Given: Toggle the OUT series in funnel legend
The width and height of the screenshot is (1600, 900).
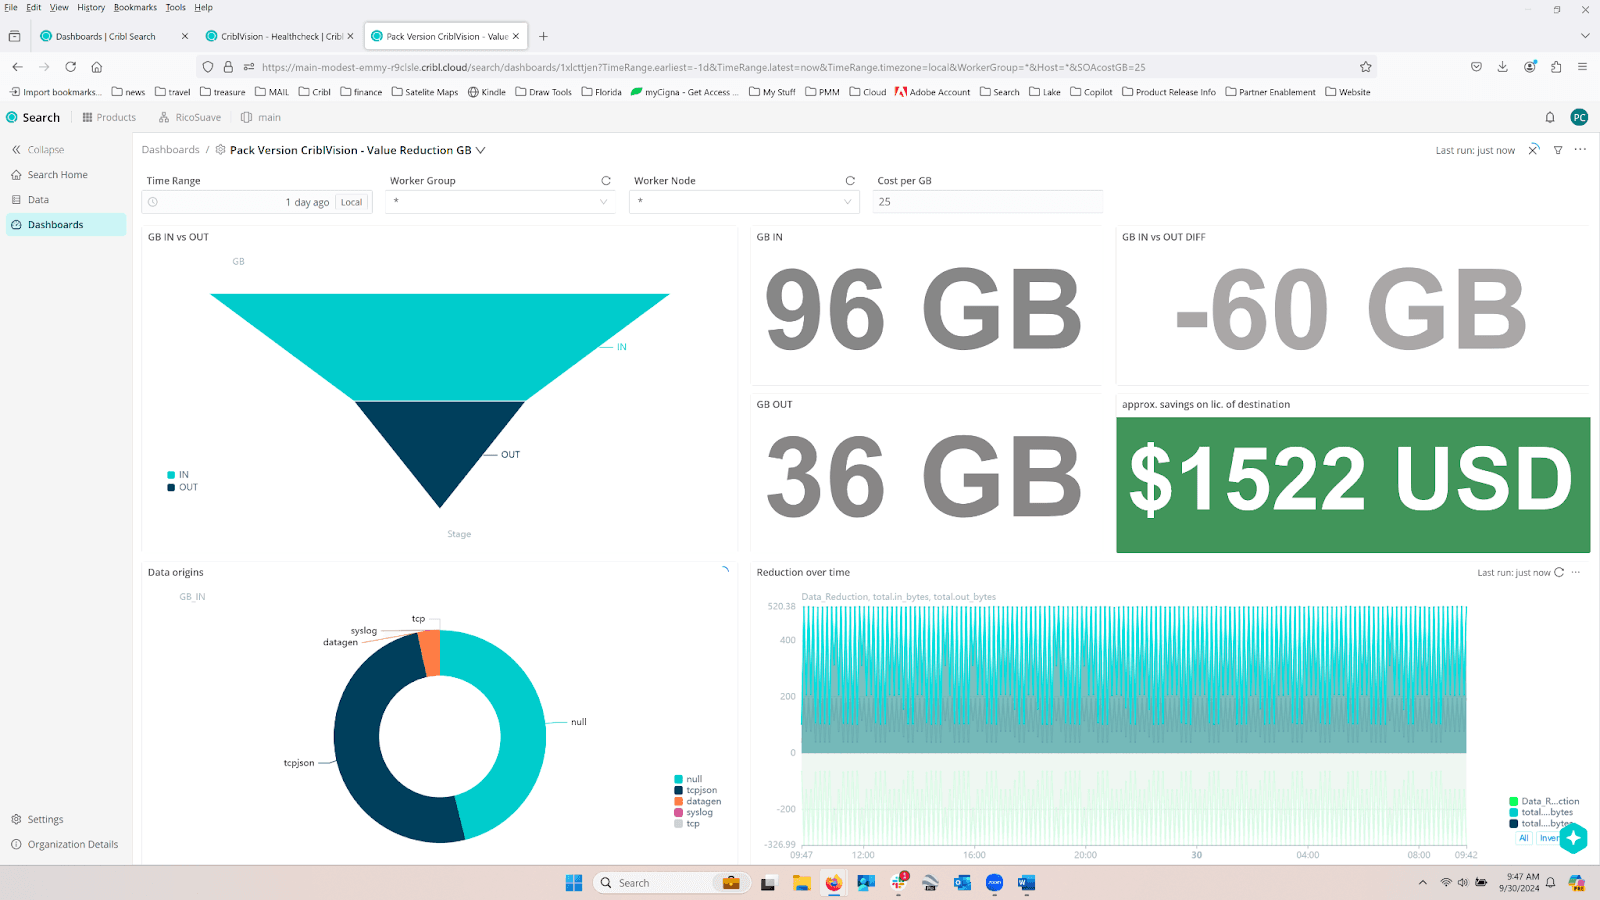Looking at the screenshot, I should click(x=188, y=487).
